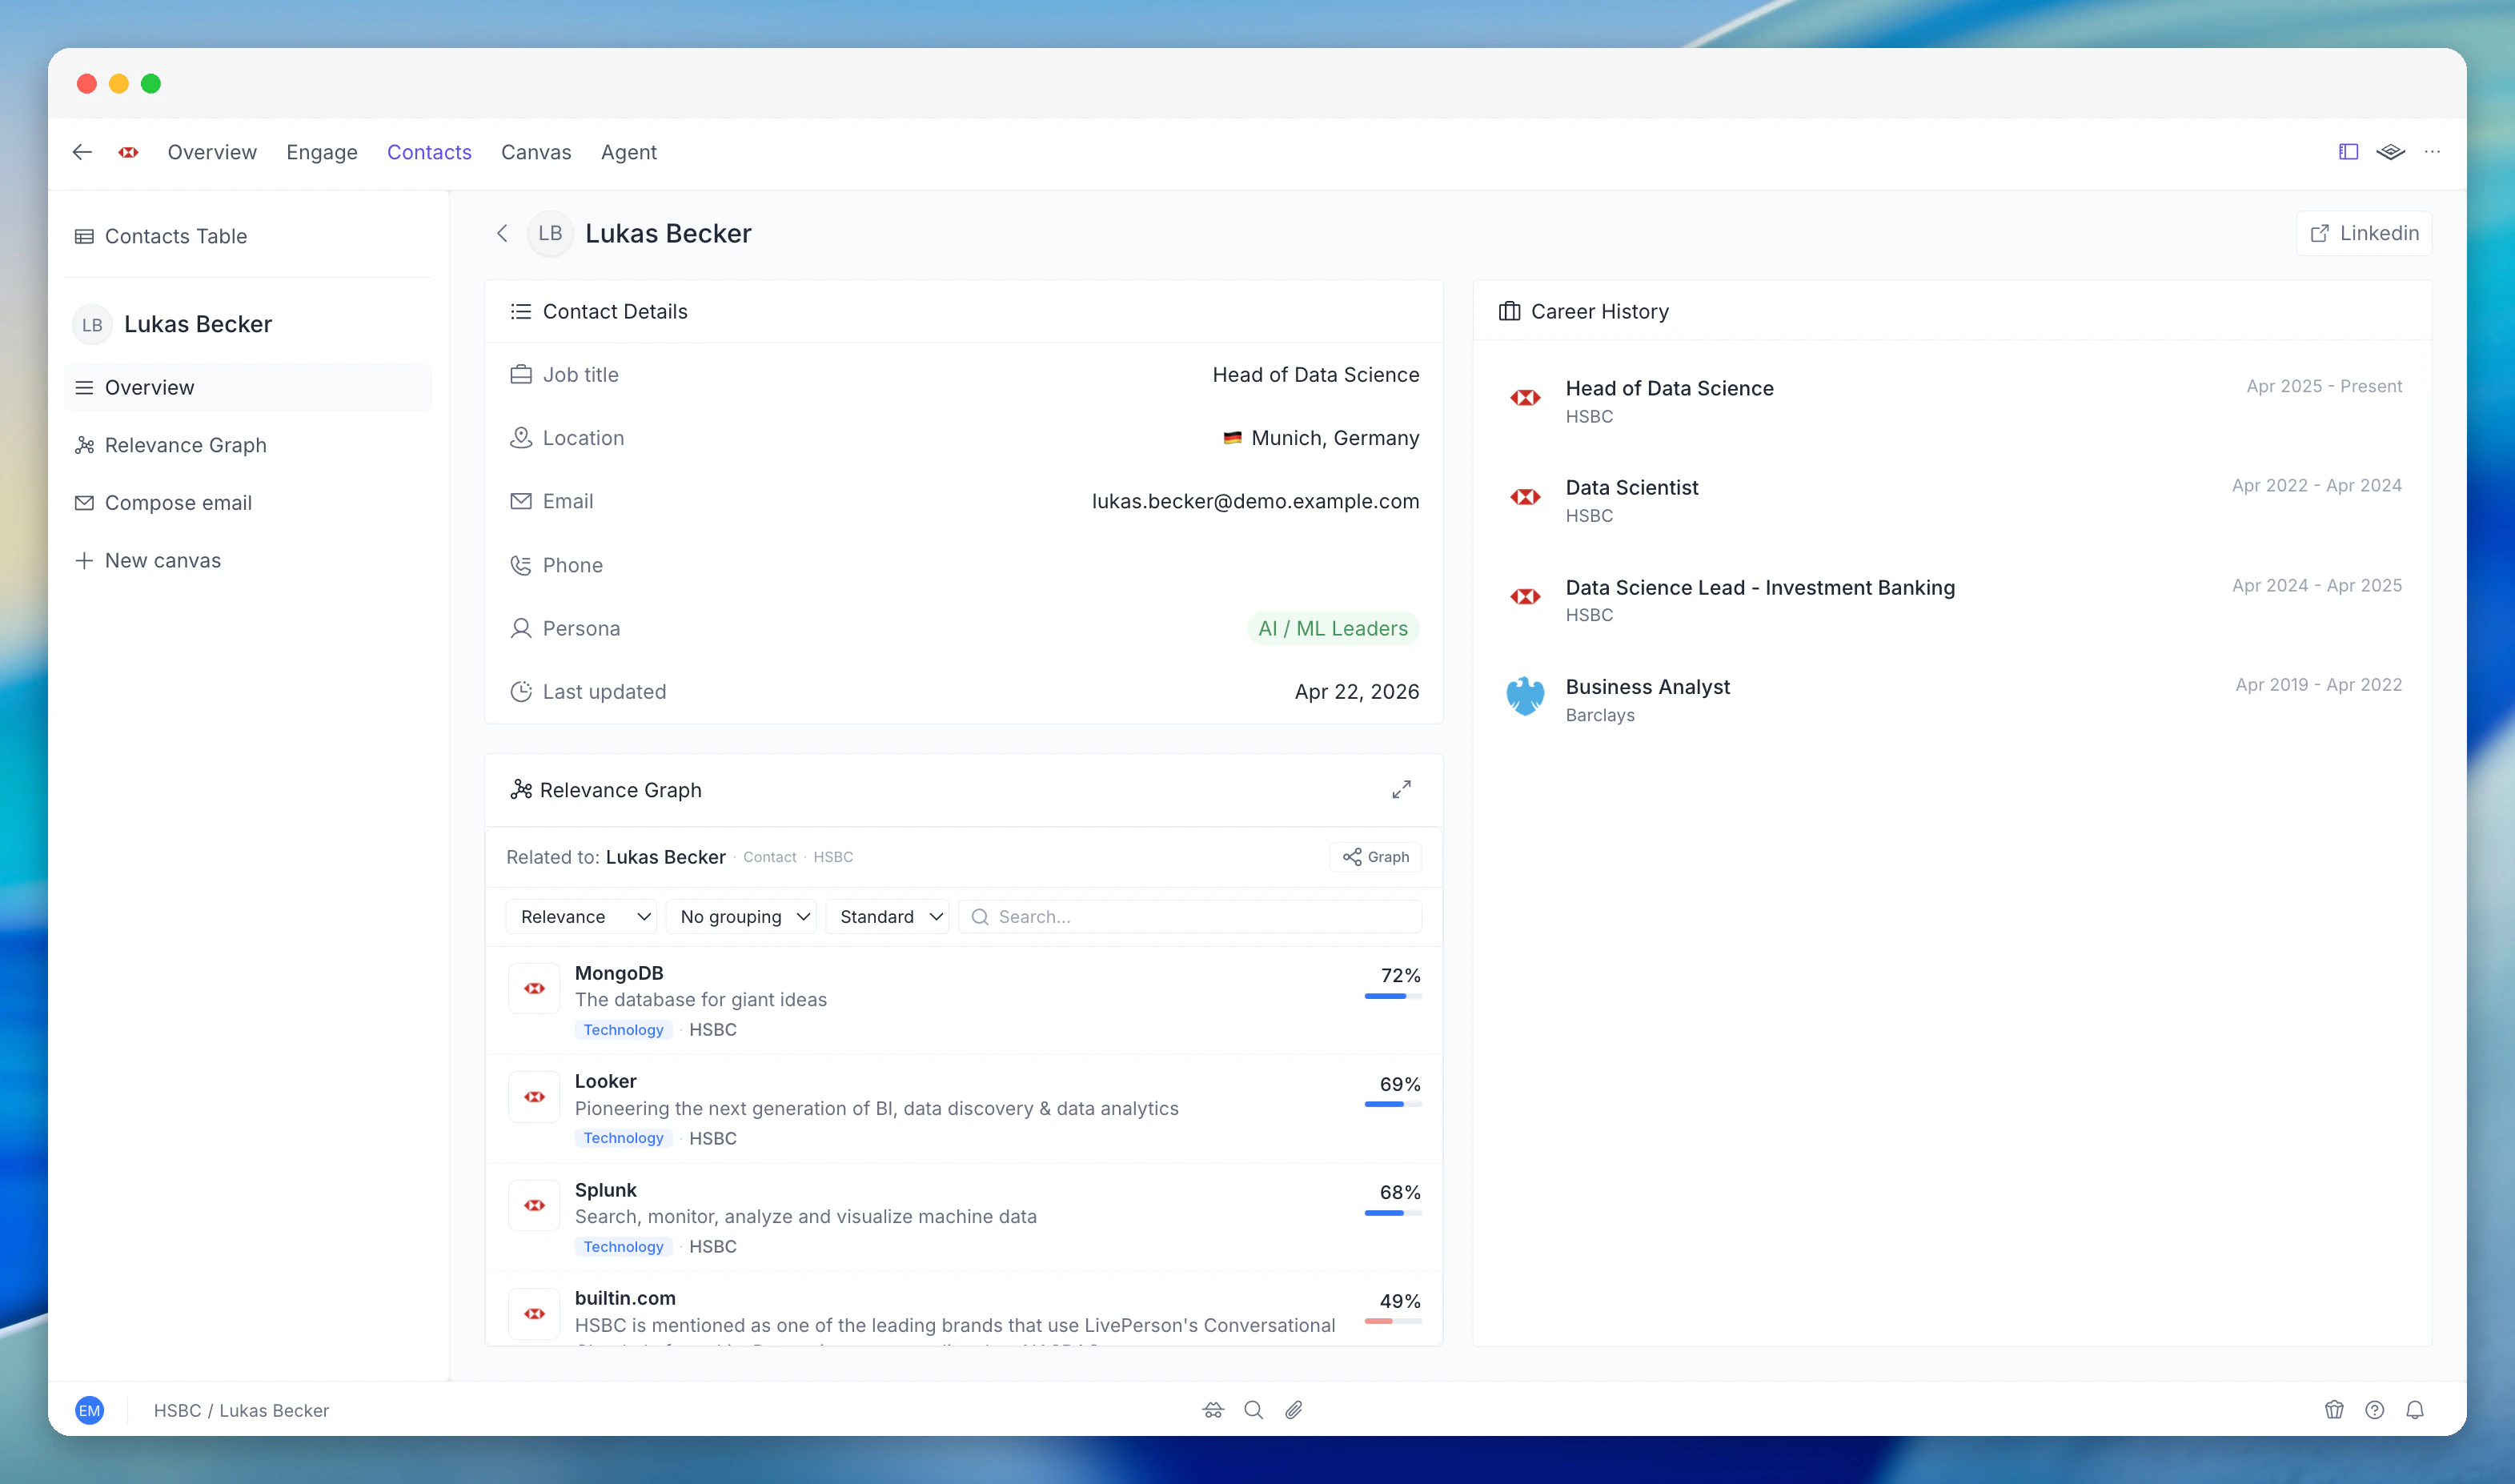2515x1484 pixels.
Task: Click the Apr 22, 2026 last updated value
Action: pos(1357,692)
